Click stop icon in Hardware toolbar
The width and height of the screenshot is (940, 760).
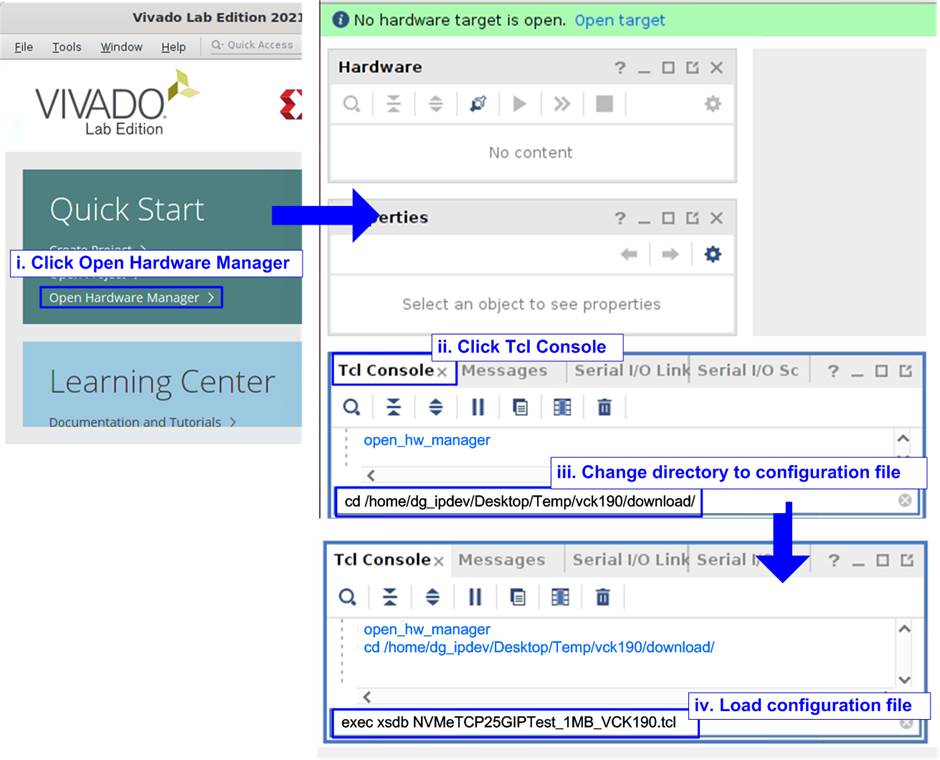pos(604,104)
